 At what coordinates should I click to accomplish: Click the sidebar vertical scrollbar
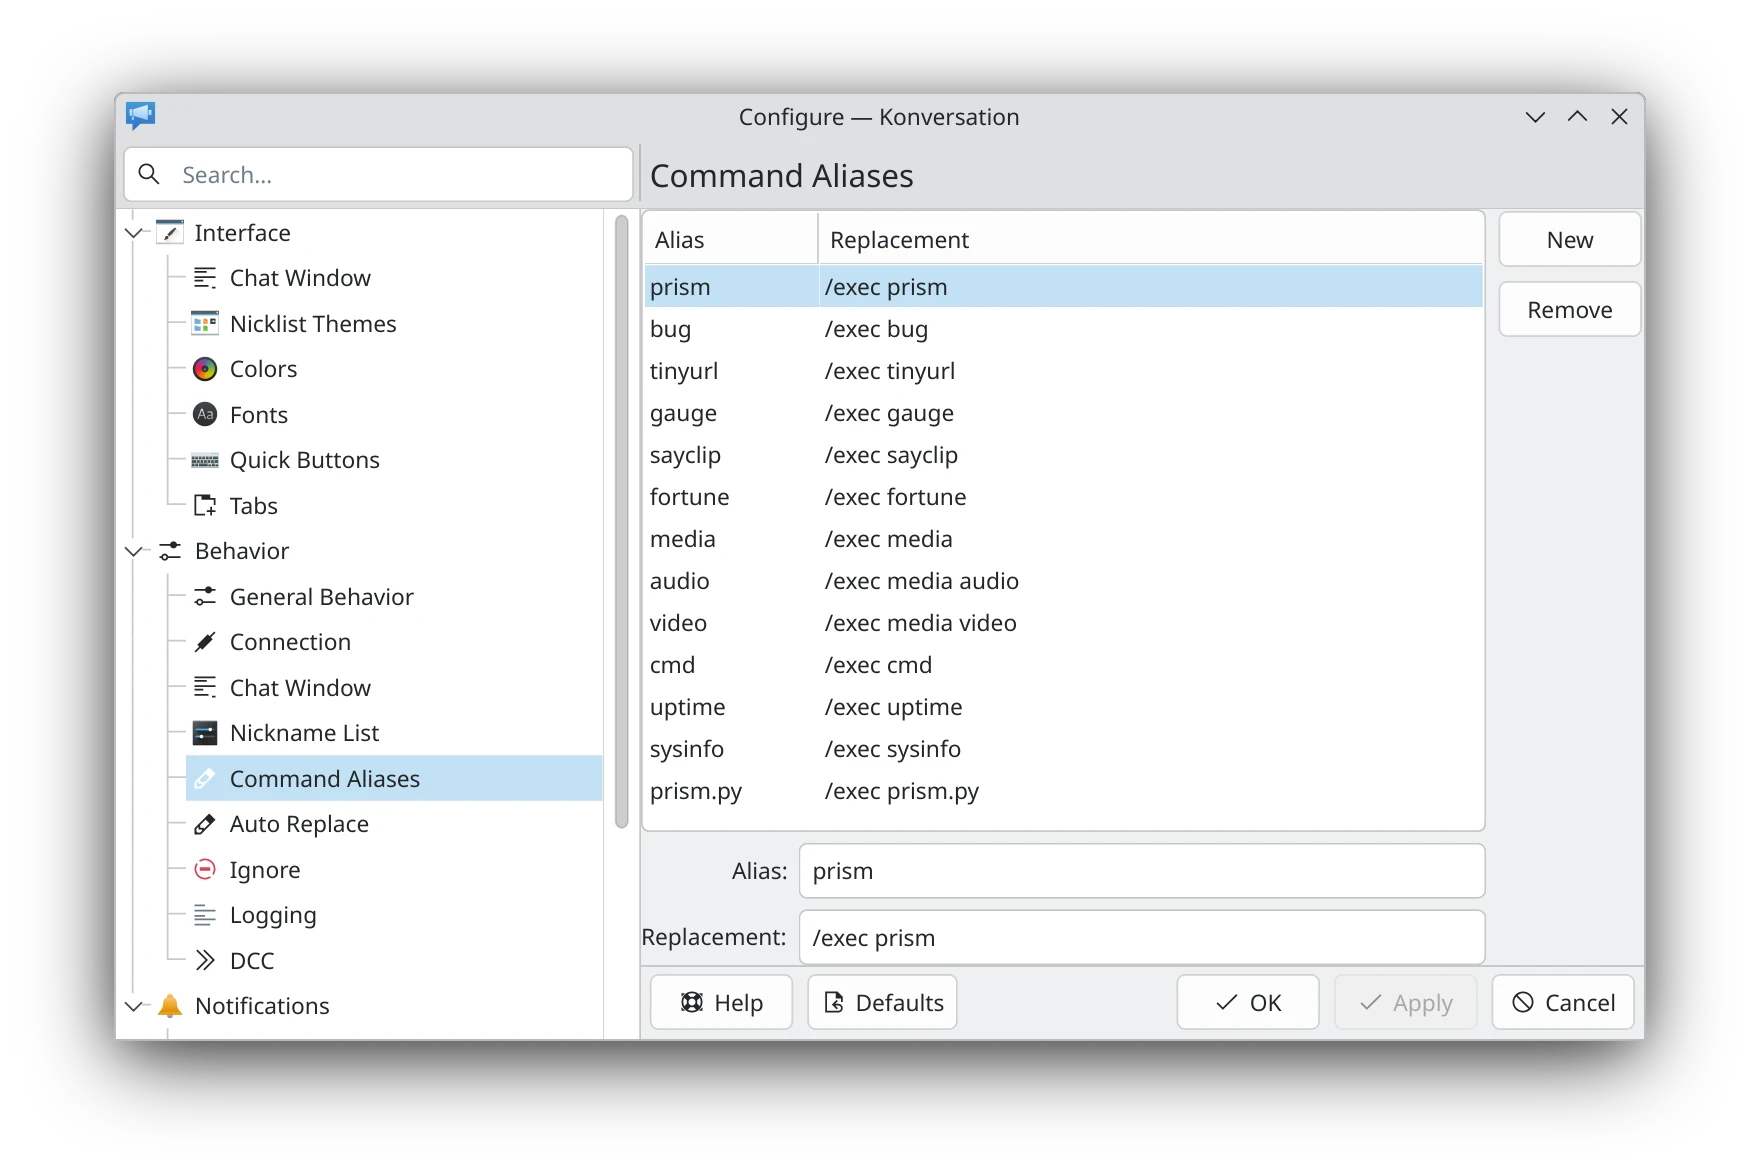(621, 520)
